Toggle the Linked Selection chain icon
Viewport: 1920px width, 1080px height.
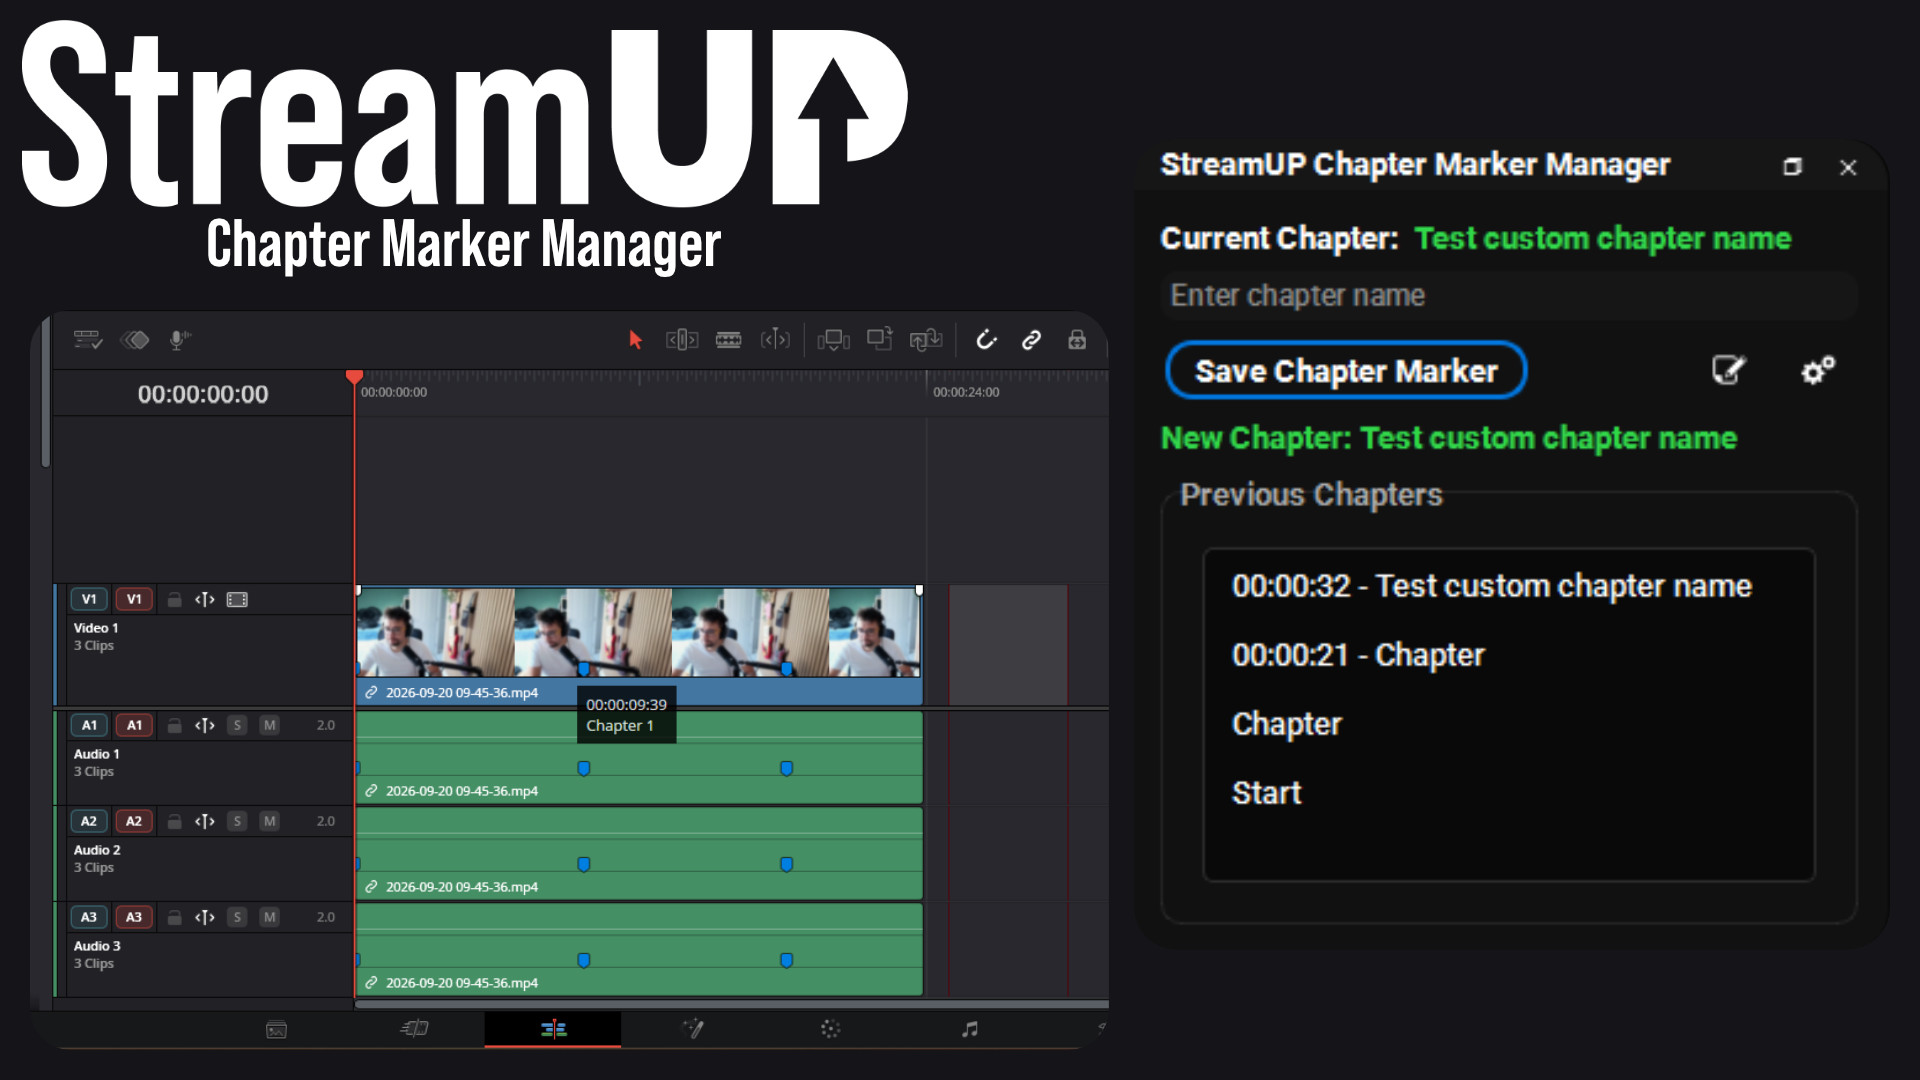tap(1031, 340)
